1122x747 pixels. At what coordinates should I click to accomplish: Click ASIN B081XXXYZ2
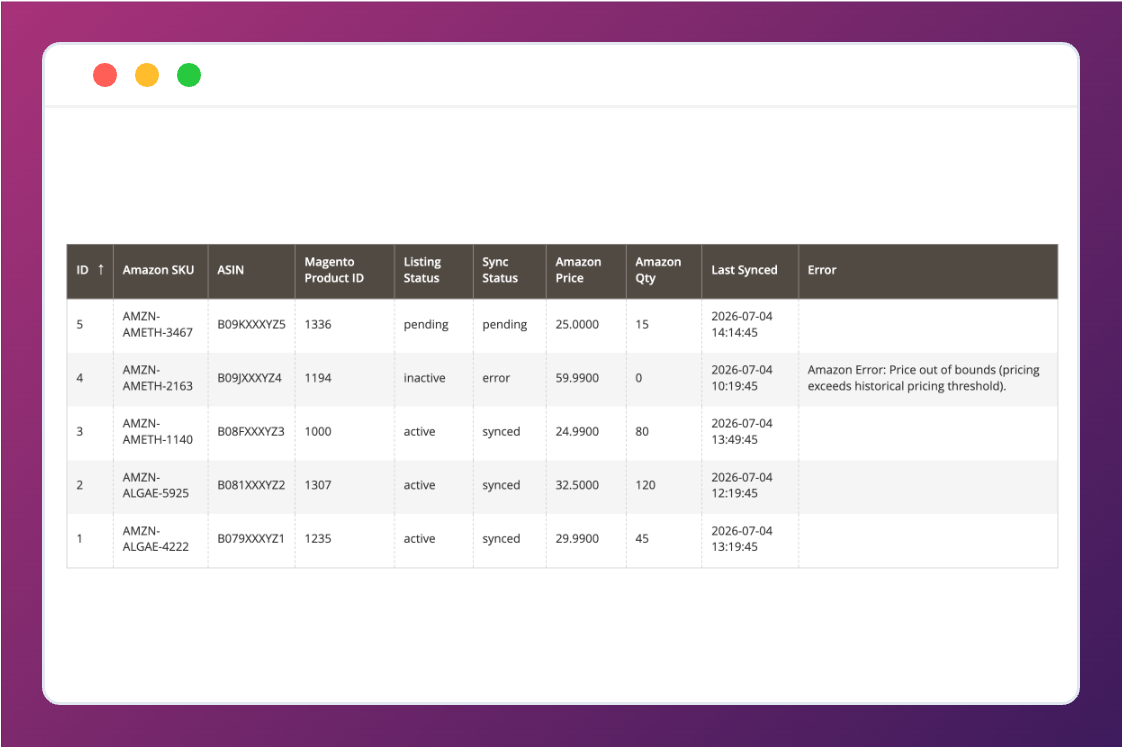pyautogui.click(x=251, y=485)
